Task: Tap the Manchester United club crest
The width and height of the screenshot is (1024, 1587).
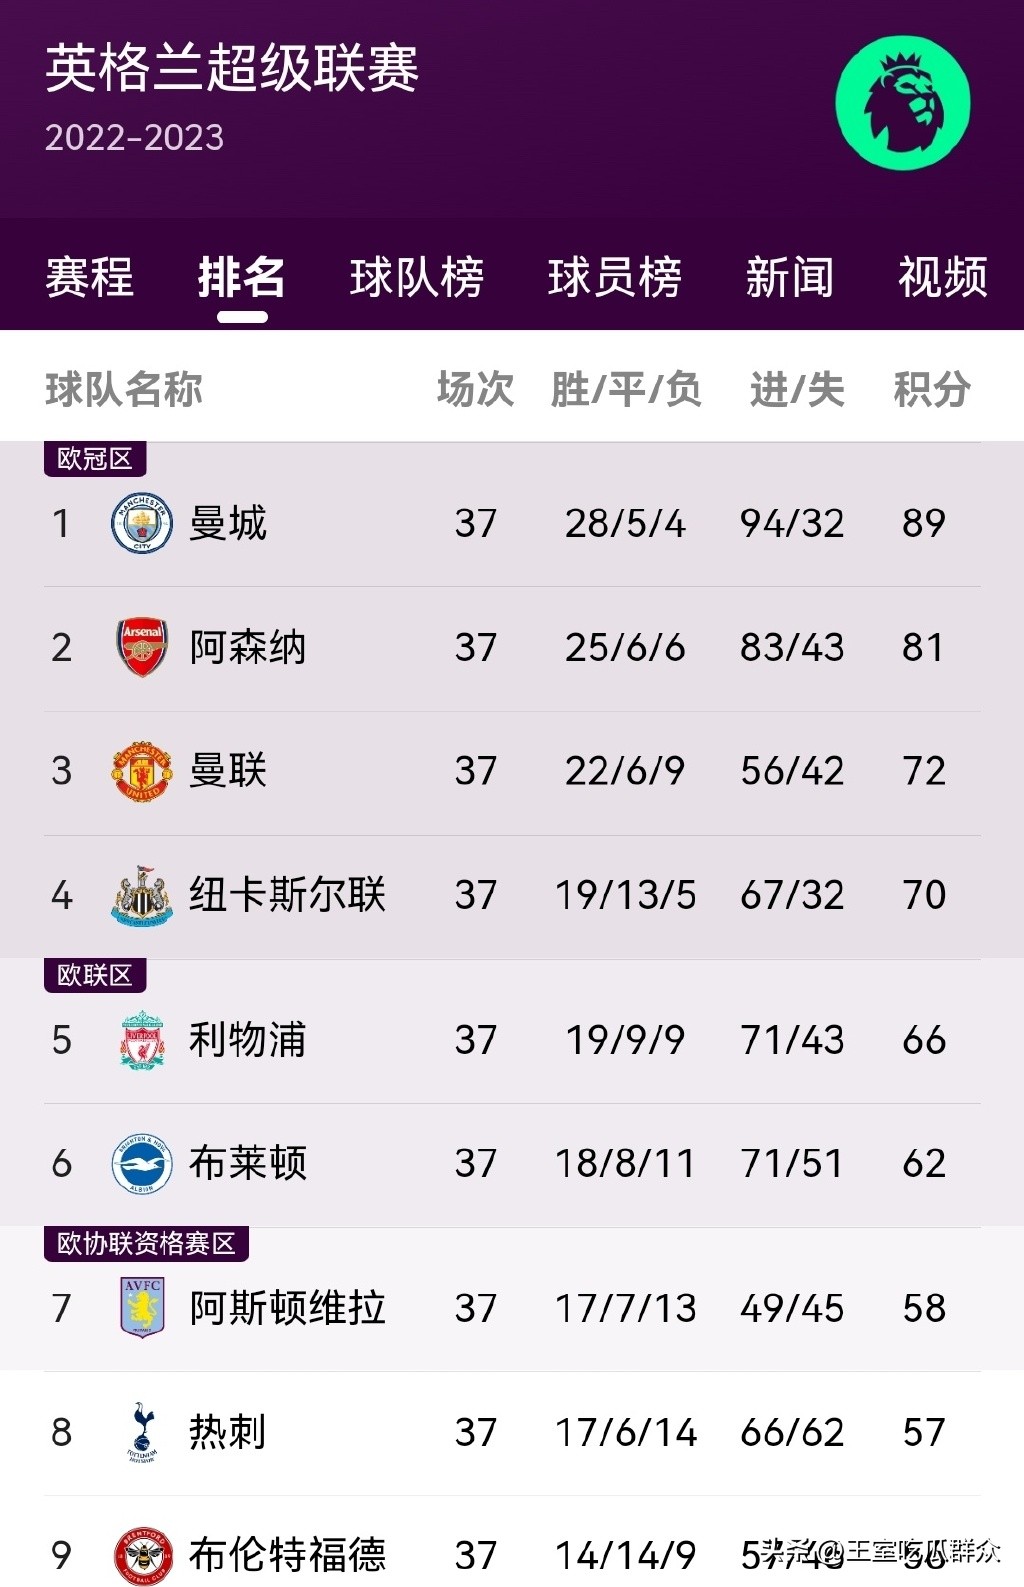Action: 142,771
